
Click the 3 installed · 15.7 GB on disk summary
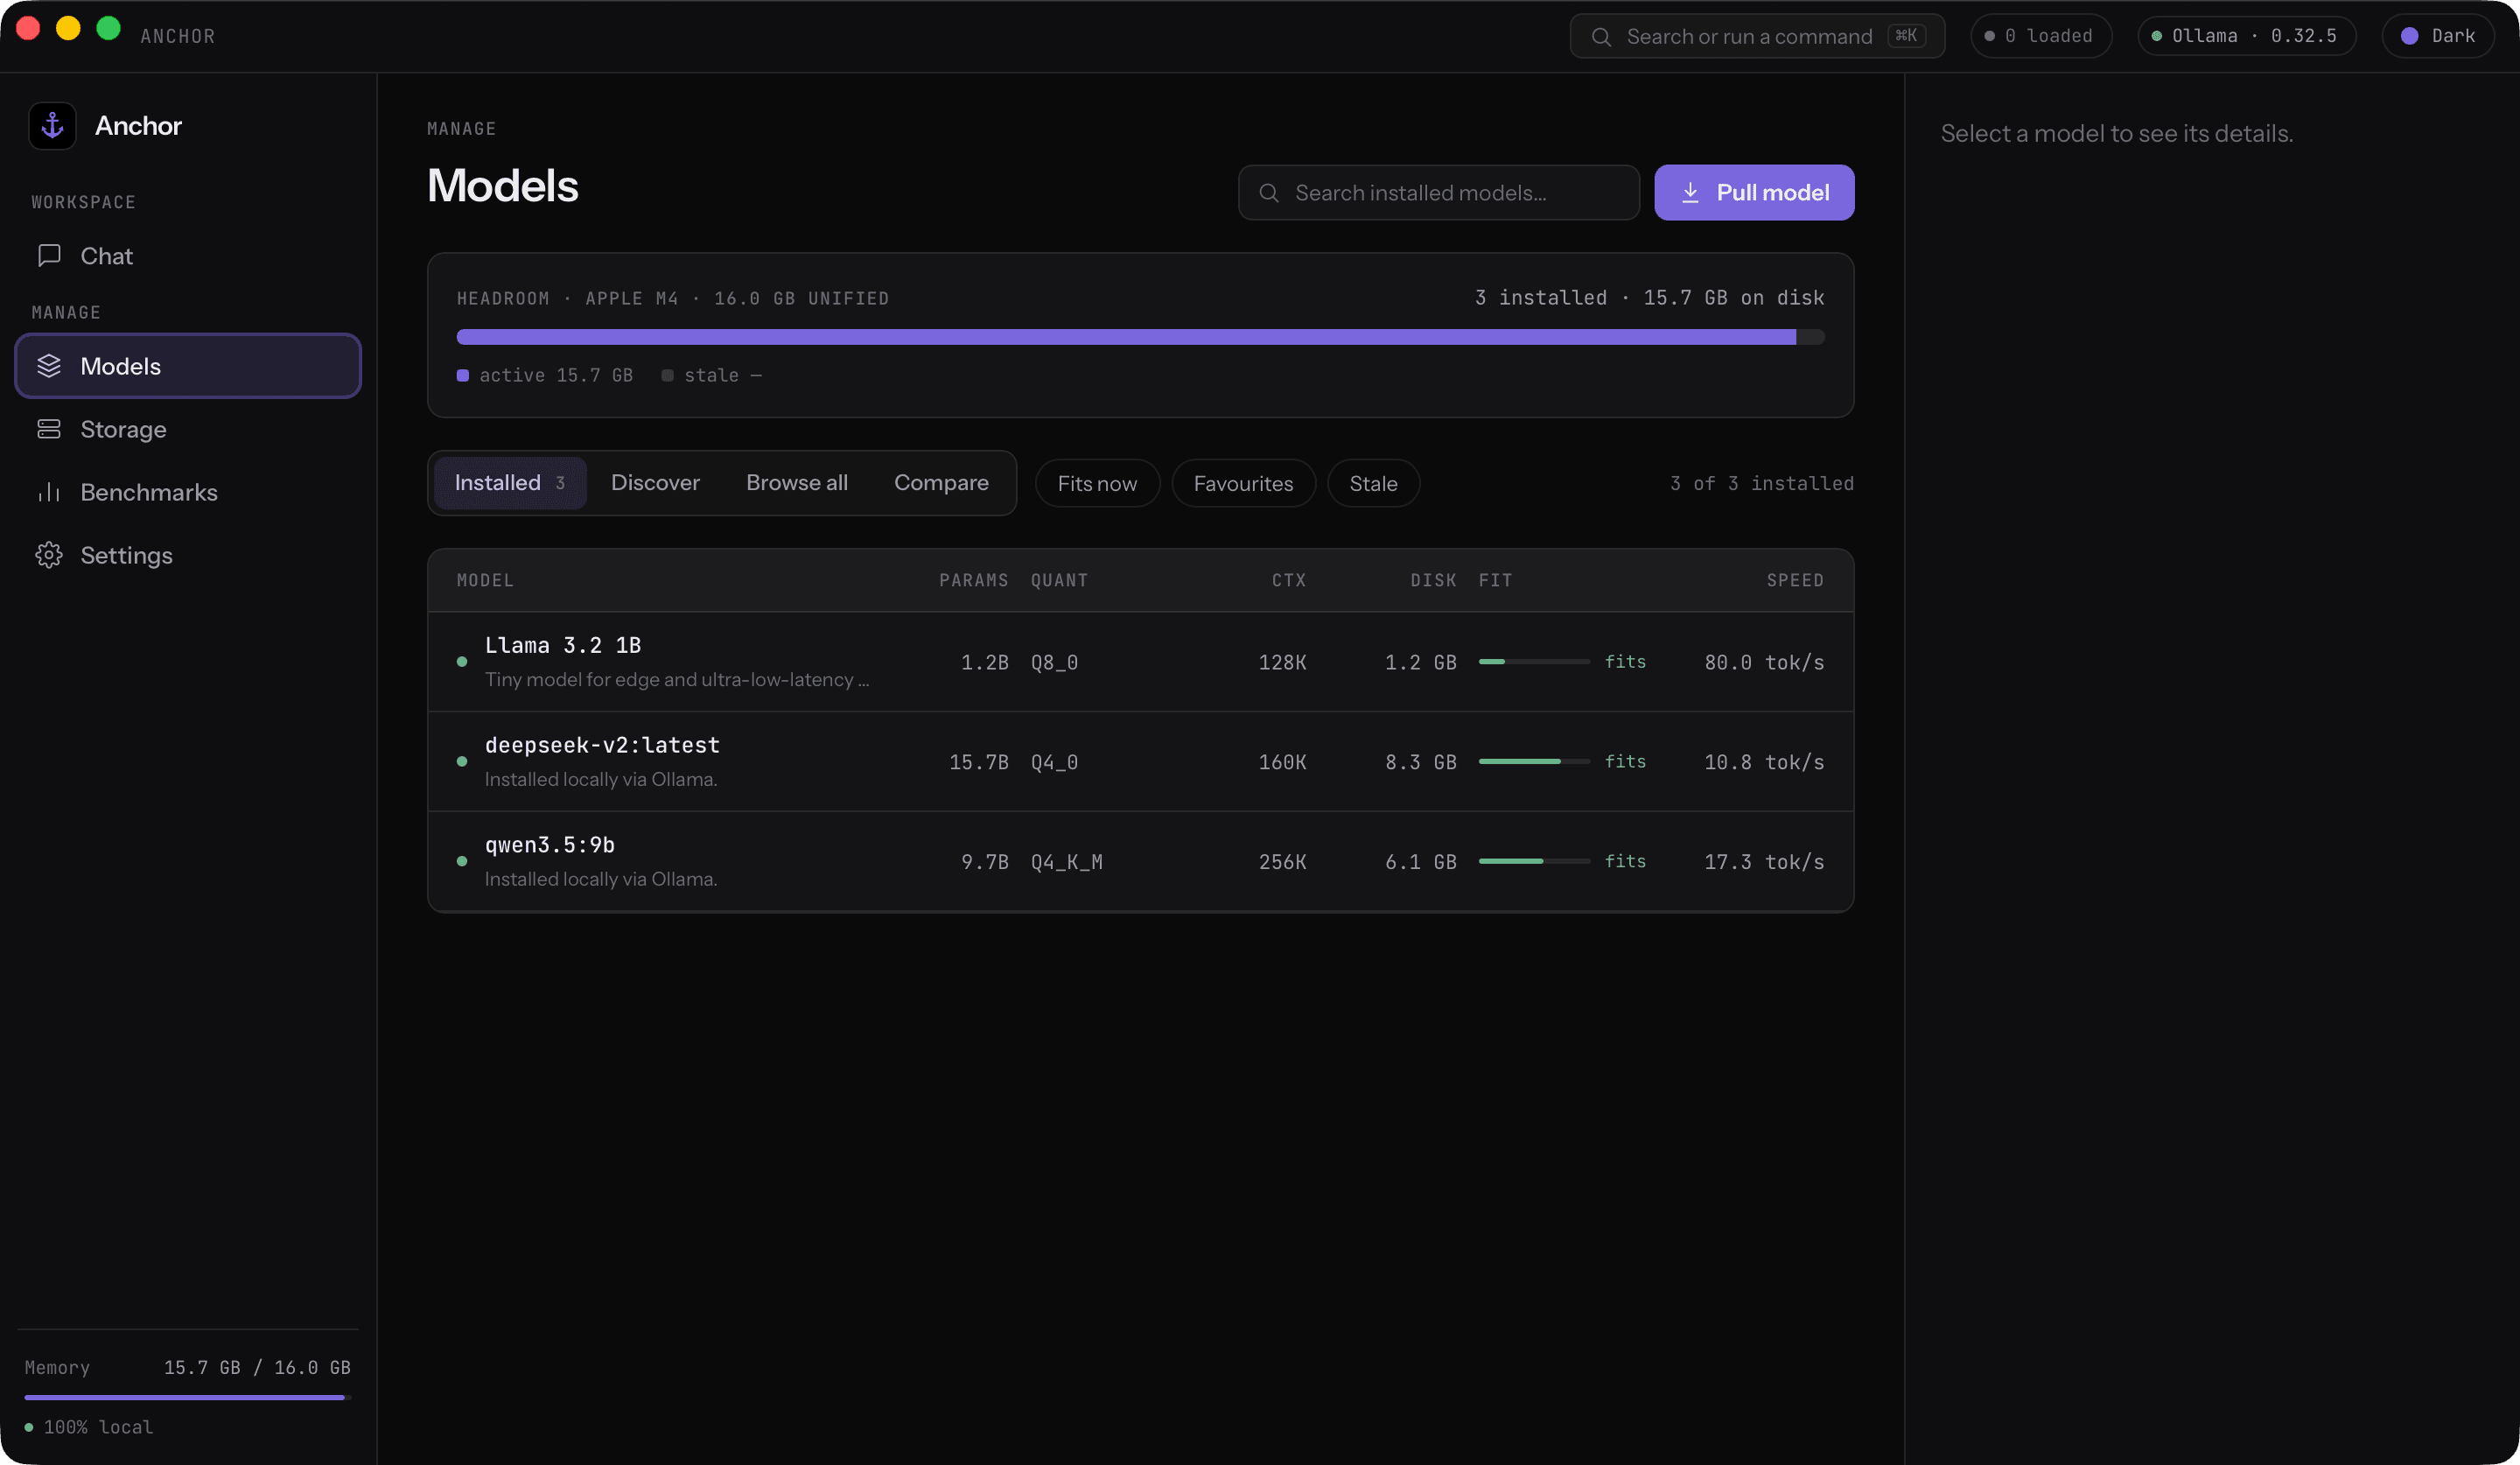pyautogui.click(x=1649, y=298)
